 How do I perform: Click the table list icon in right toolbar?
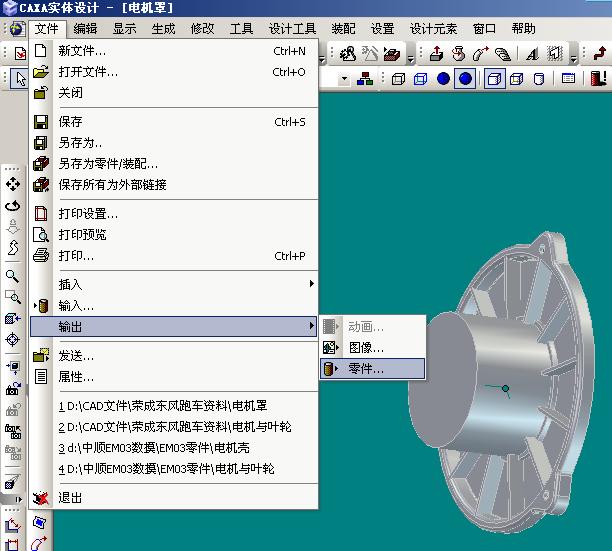click(x=568, y=79)
